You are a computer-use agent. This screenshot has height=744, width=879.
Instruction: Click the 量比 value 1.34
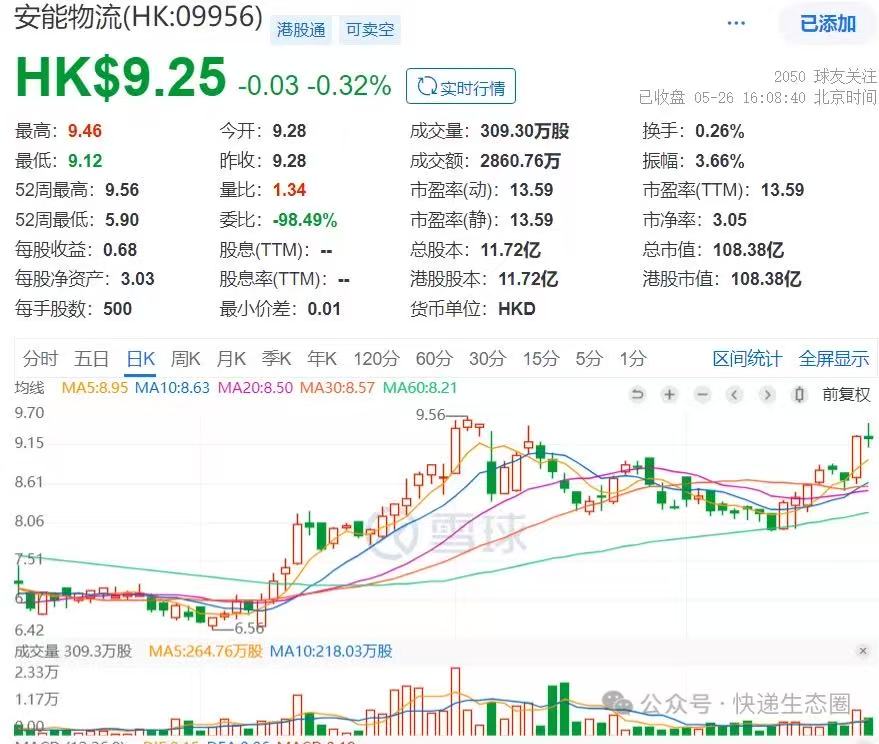[x=289, y=190]
